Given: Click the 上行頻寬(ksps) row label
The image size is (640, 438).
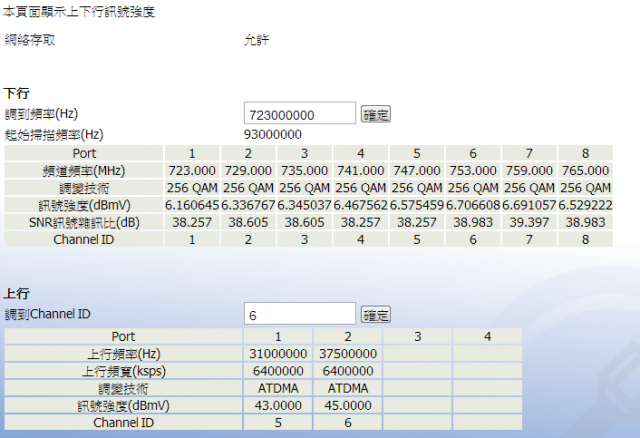Looking at the screenshot, I should pyautogui.click(x=124, y=371).
